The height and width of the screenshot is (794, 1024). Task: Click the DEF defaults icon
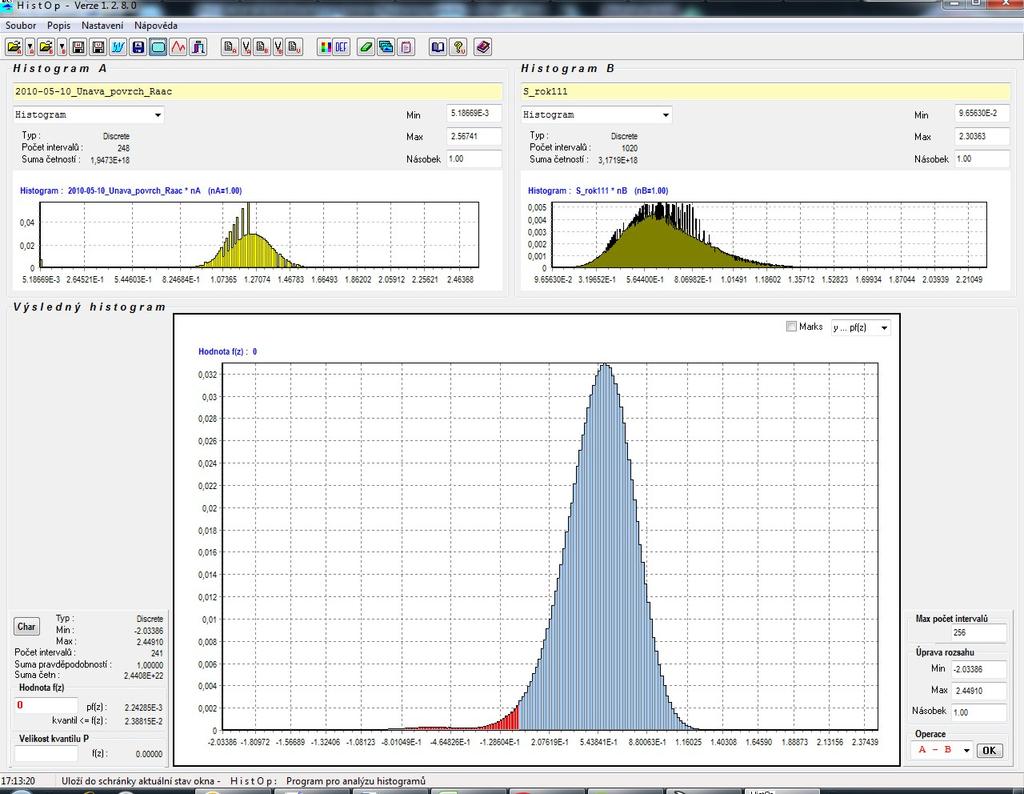342,47
